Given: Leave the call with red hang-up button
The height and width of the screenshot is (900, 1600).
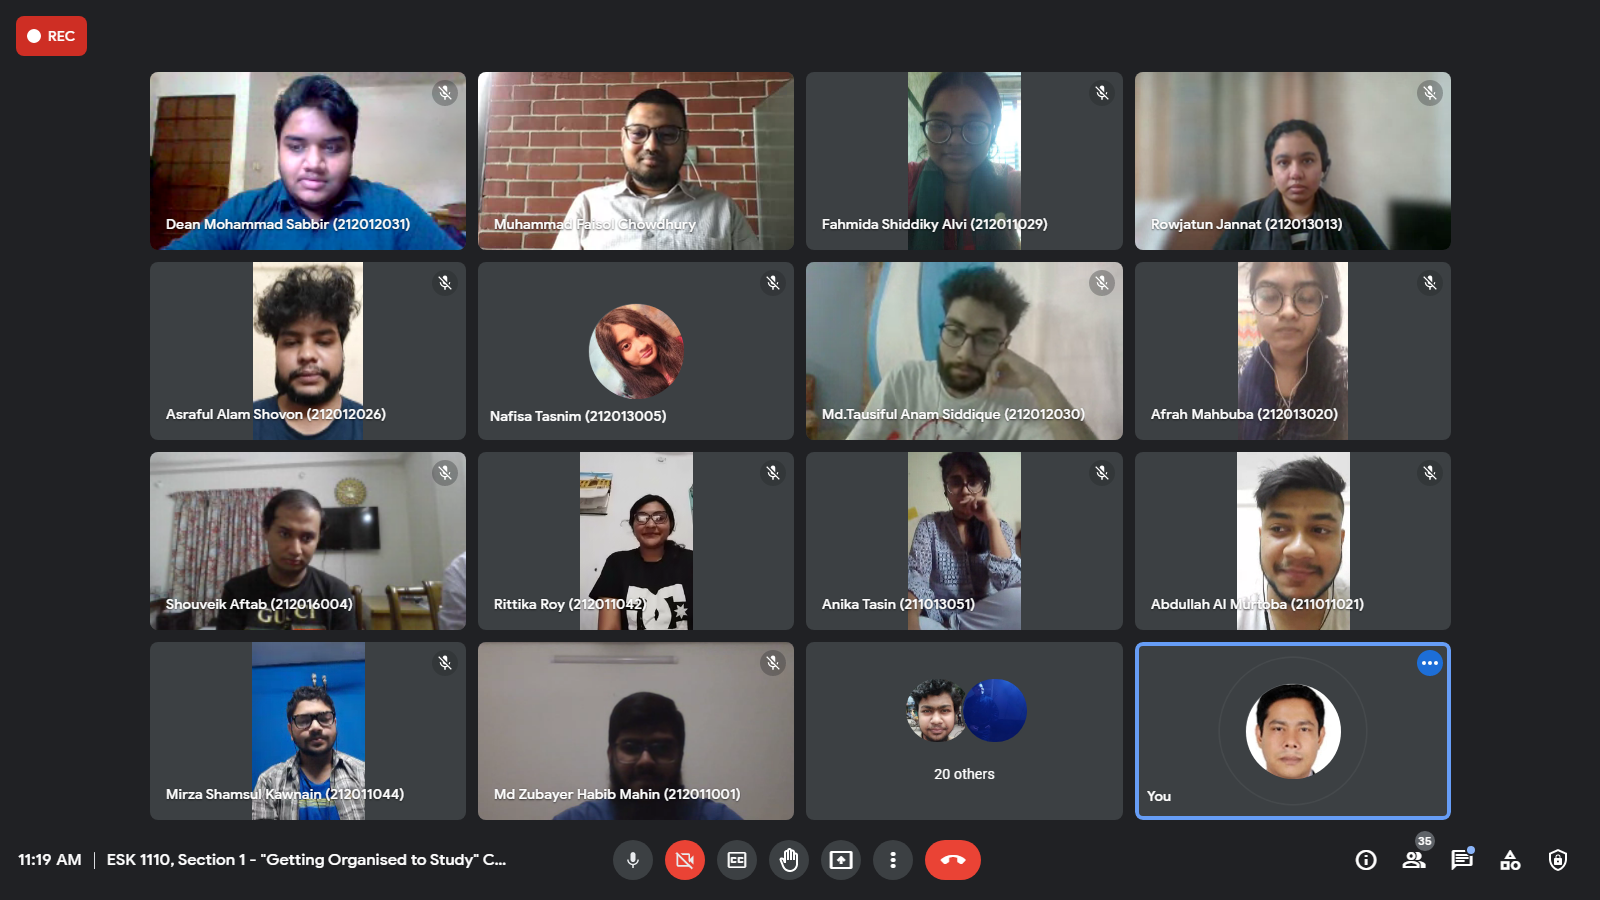Looking at the screenshot, I should [x=953, y=860].
